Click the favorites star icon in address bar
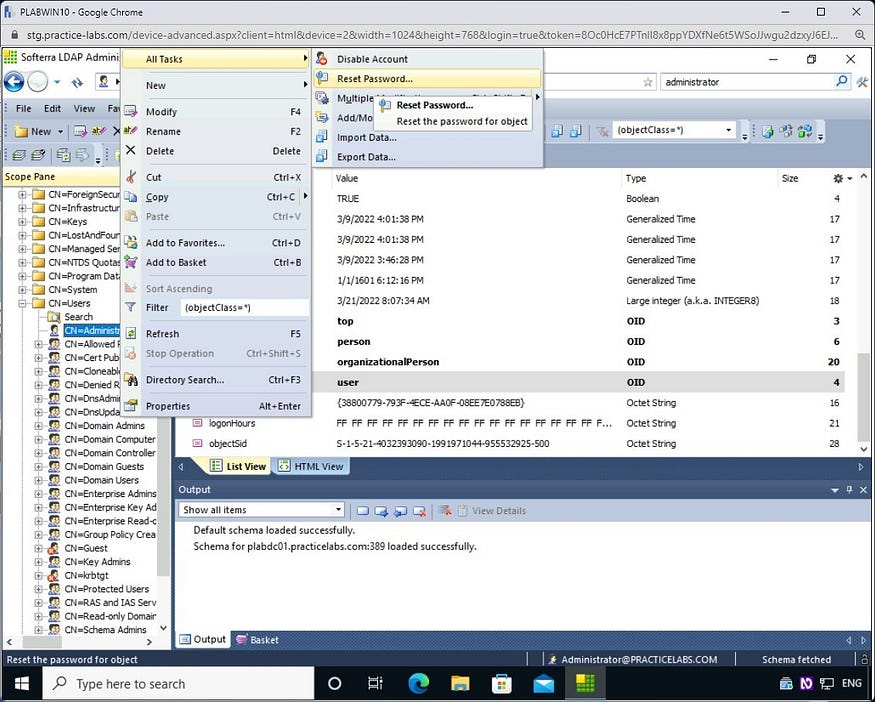 (x=647, y=82)
